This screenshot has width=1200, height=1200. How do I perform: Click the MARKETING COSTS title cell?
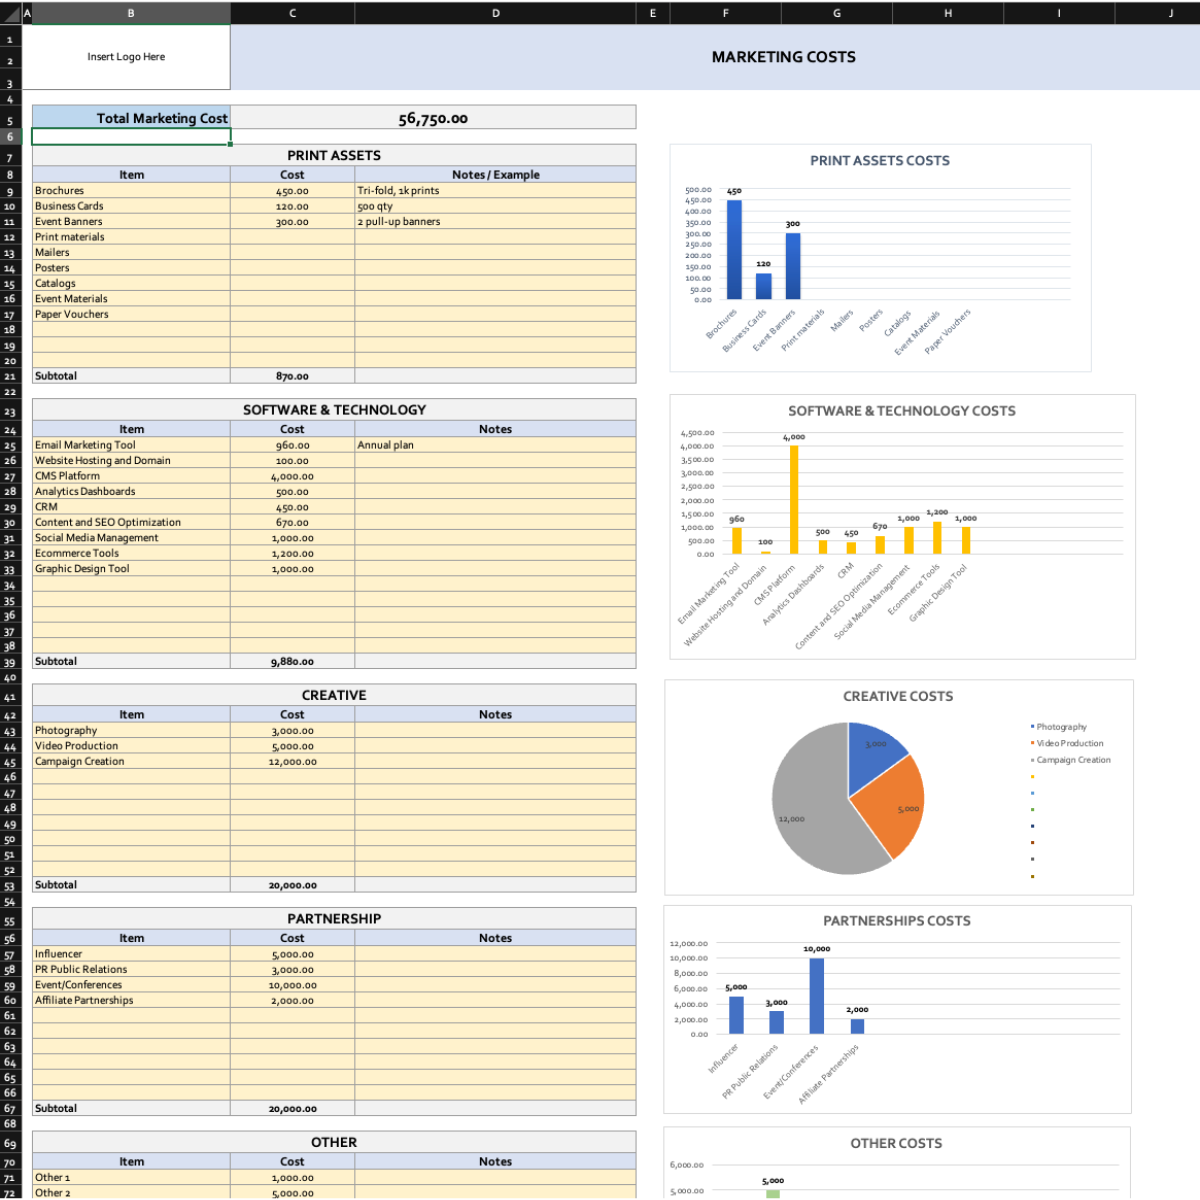[x=783, y=57]
